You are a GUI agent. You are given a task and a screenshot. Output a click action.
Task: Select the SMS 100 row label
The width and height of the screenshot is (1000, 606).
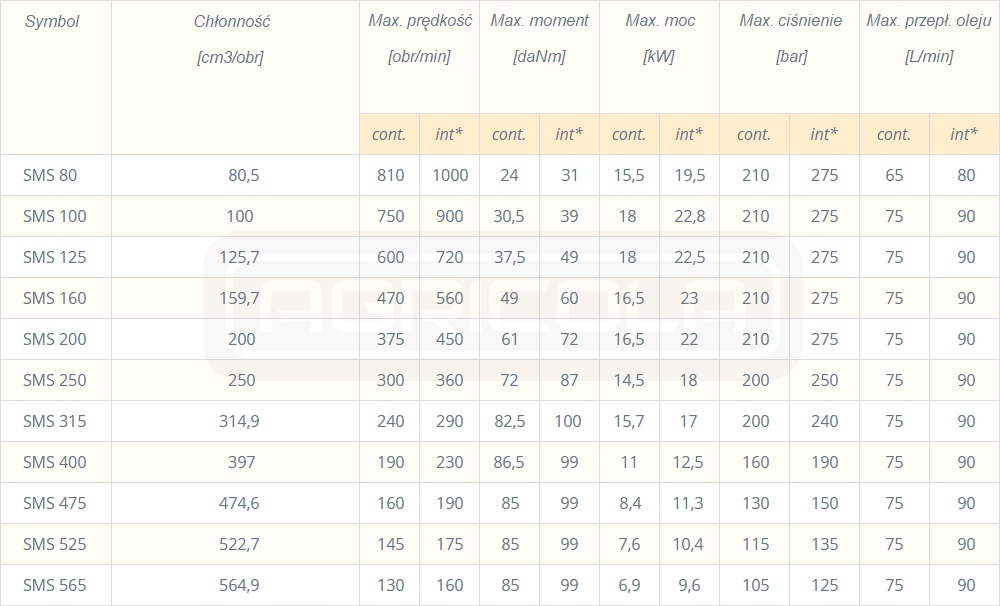(x=54, y=216)
